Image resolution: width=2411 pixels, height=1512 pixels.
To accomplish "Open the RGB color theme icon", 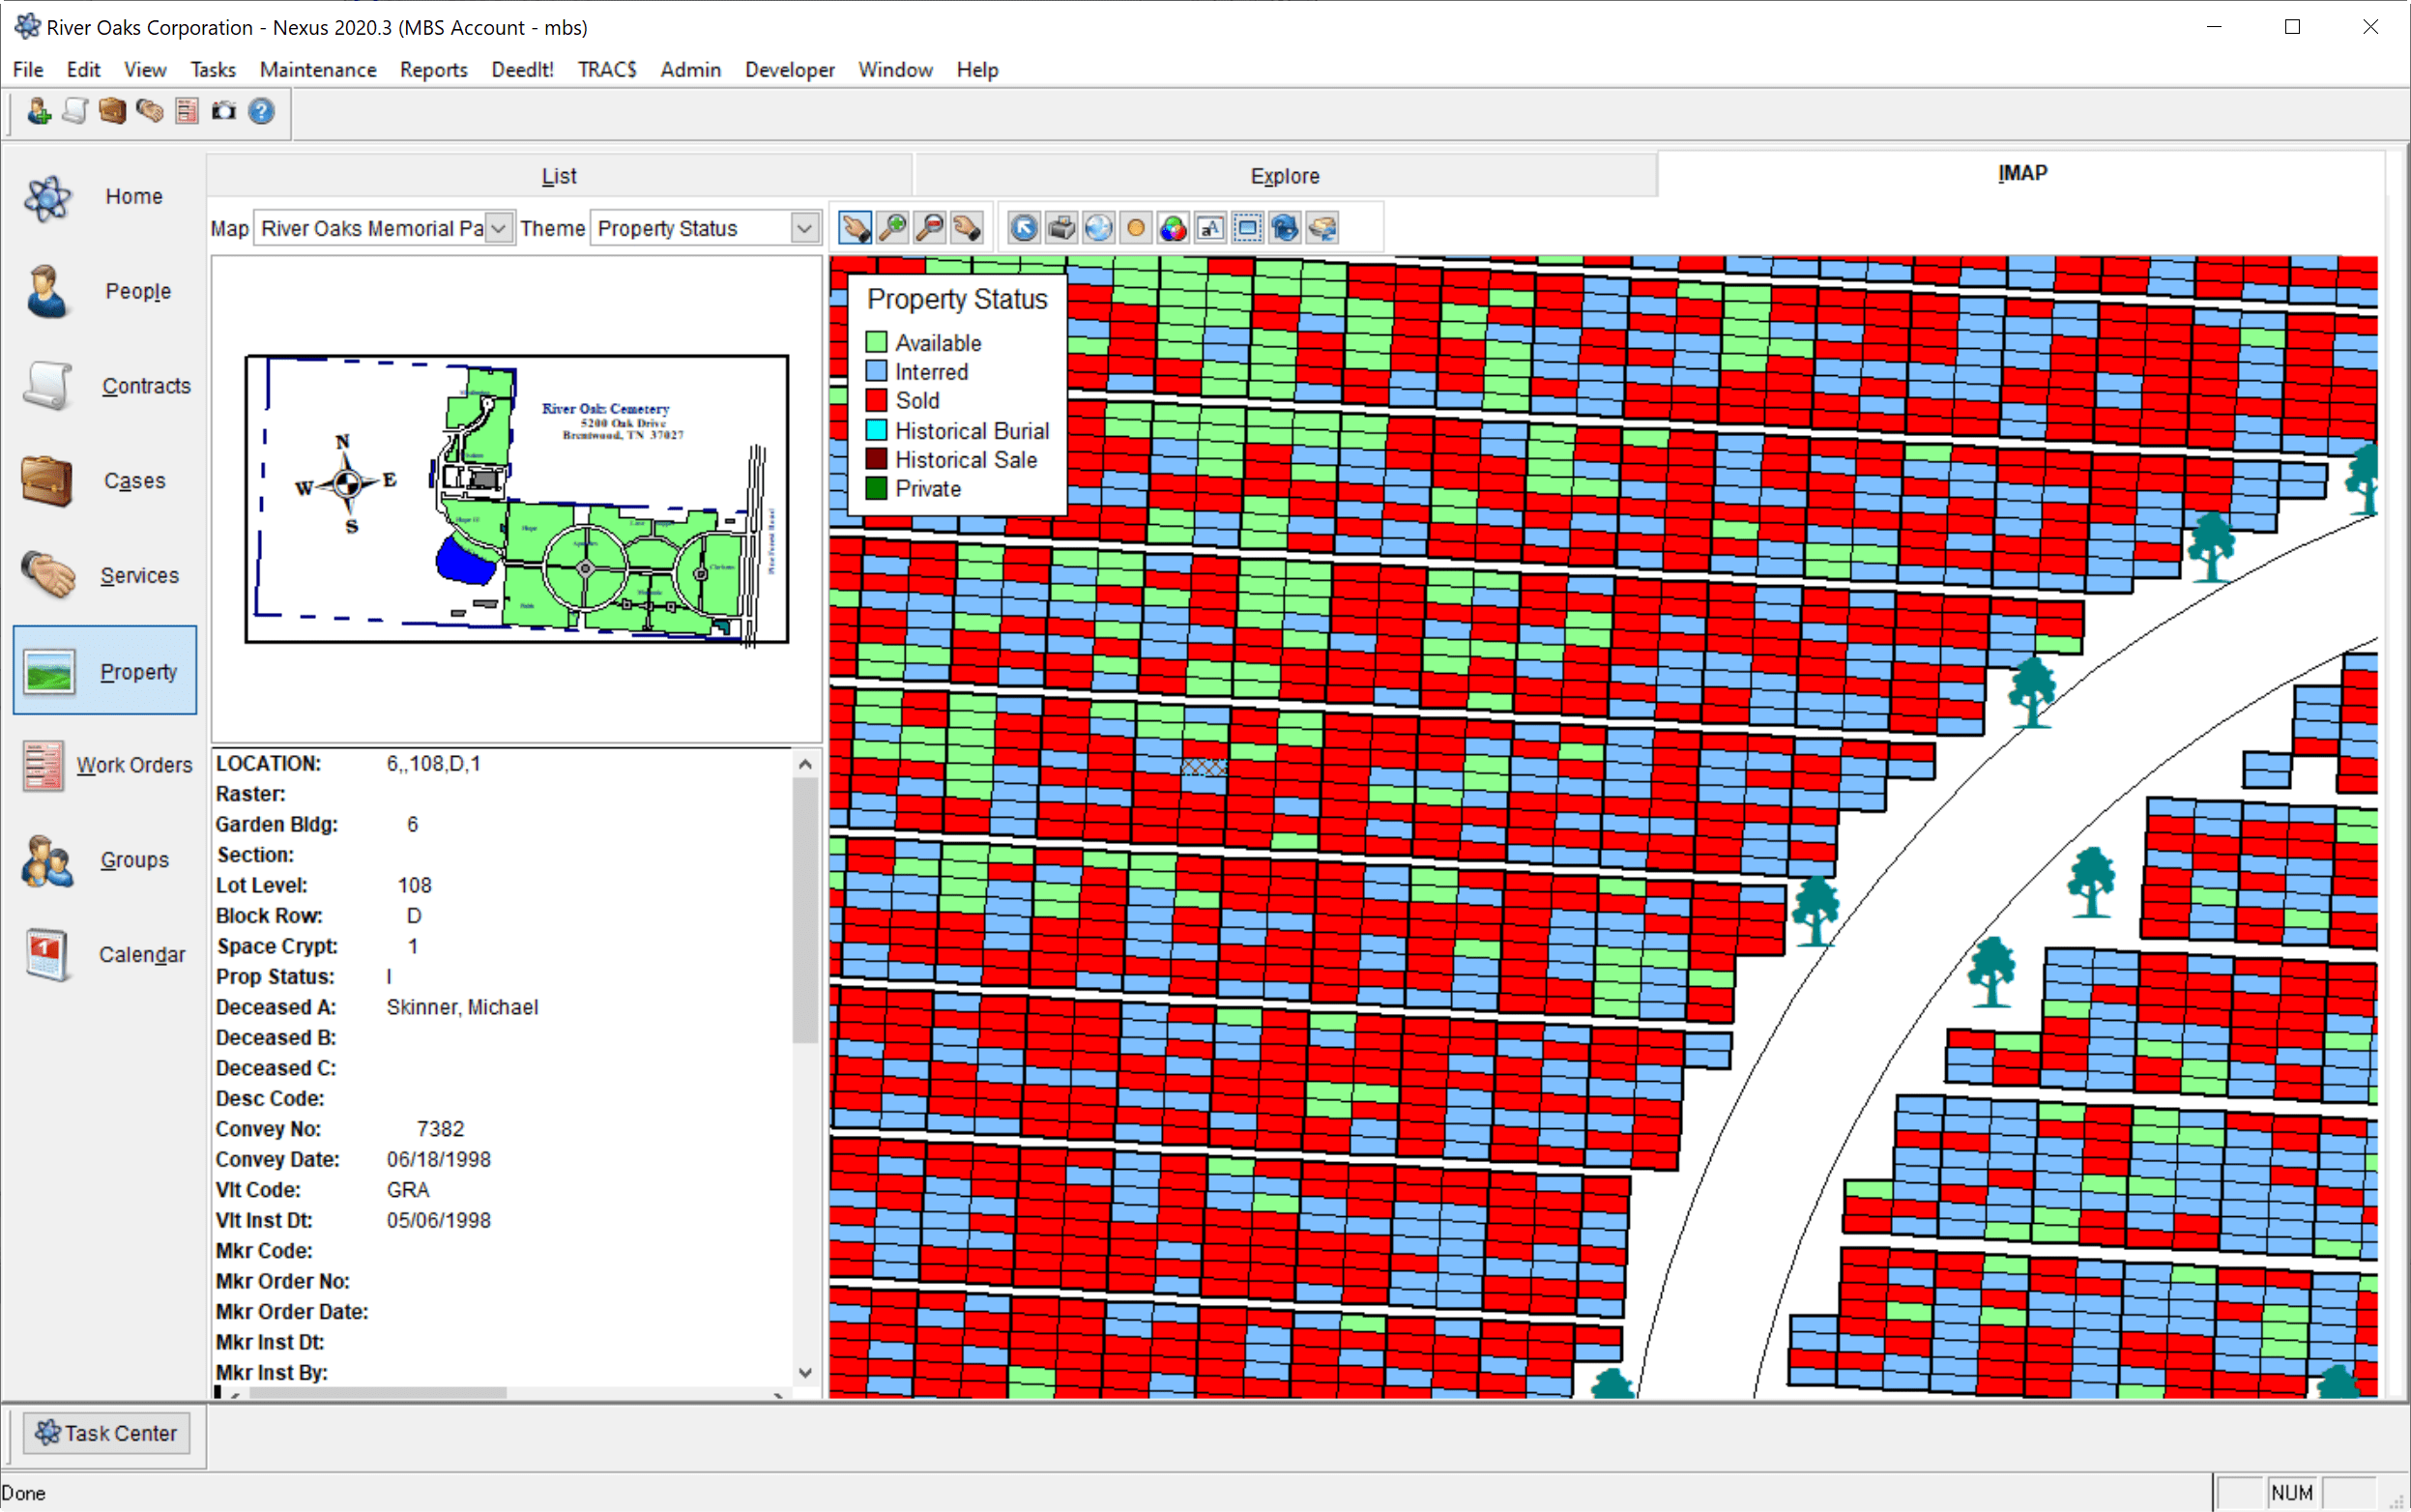I will point(1173,228).
